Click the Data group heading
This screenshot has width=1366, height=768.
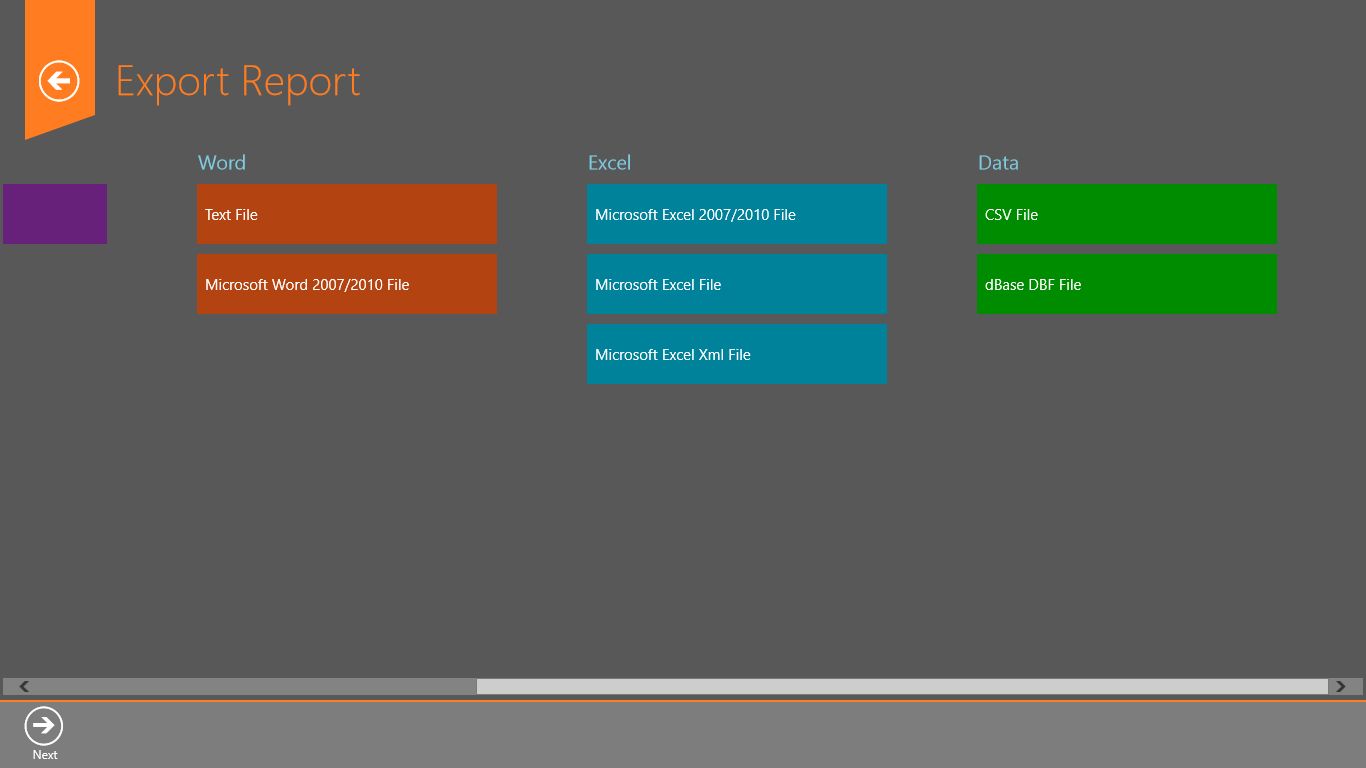coord(998,163)
